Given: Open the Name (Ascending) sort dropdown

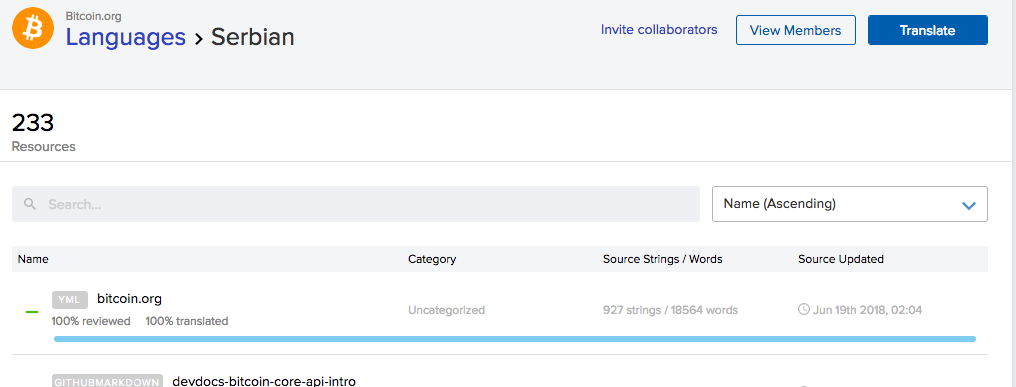Looking at the screenshot, I should [849, 204].
